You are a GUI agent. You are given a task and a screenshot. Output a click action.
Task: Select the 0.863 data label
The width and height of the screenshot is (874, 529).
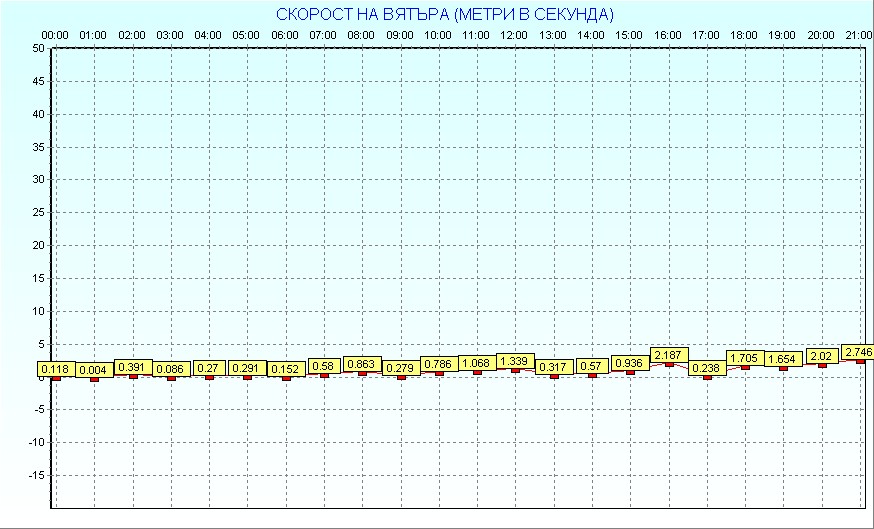click(x=362, y=365)
